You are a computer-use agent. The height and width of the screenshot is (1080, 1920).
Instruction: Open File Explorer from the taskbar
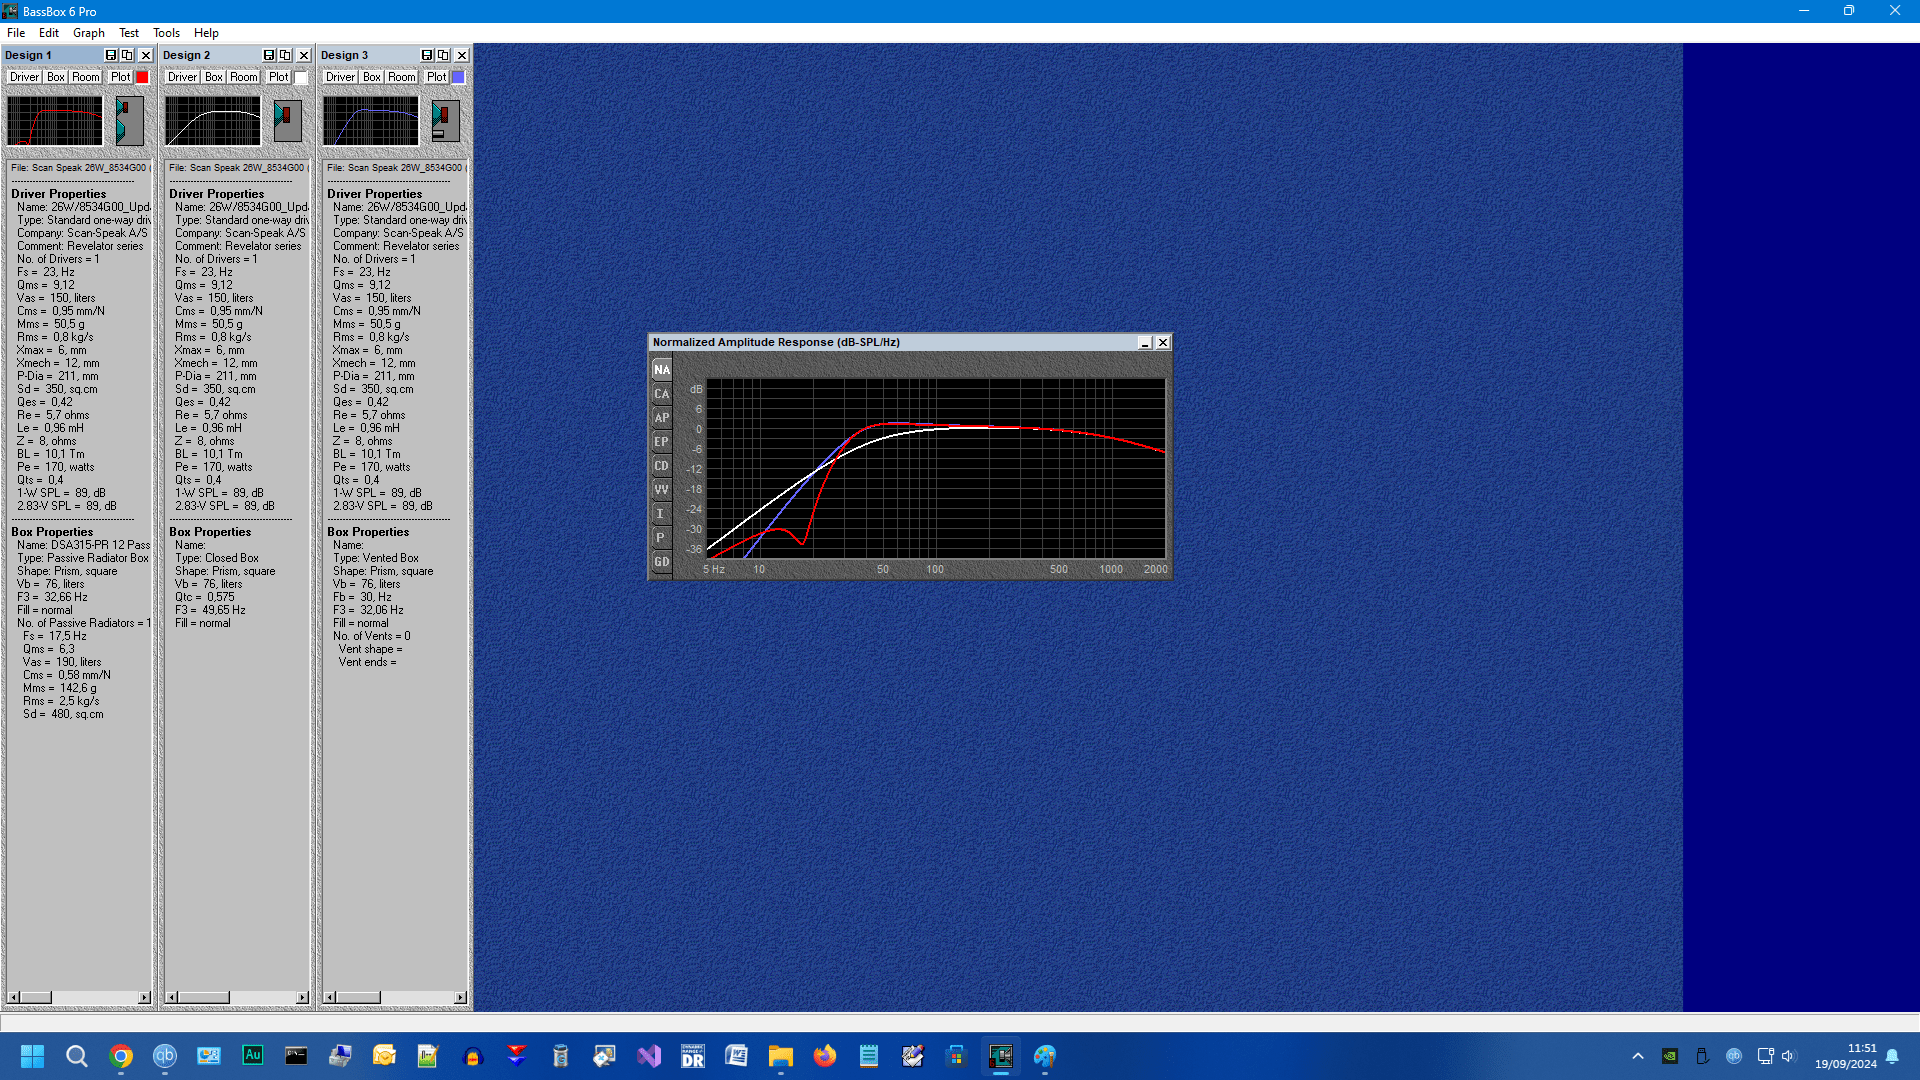point(781,1056)
